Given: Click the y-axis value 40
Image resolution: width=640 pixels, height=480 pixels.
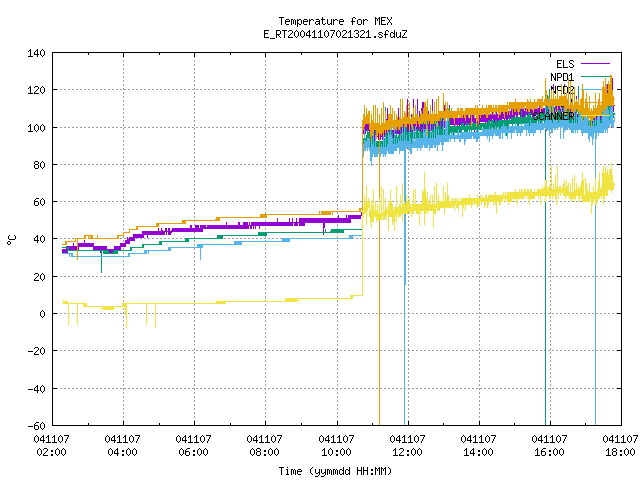Looking at the screenshot, I should [x=39, y=239].
